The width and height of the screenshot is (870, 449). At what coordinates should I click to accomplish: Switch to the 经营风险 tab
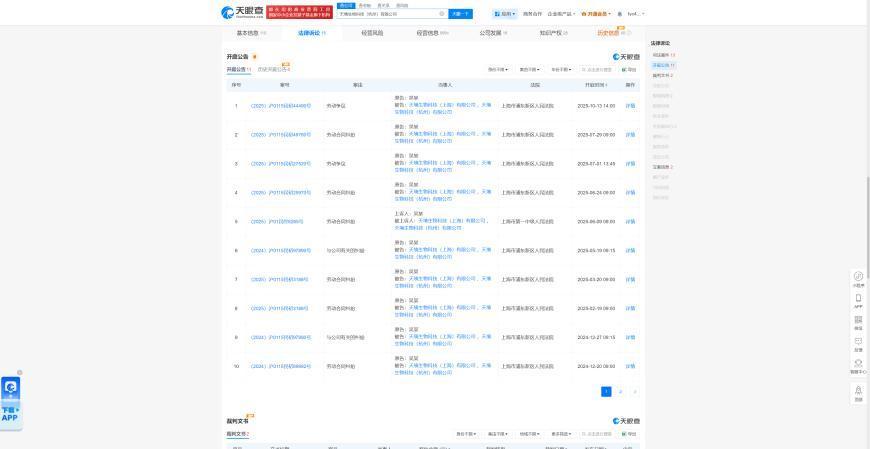pos(371,33)
